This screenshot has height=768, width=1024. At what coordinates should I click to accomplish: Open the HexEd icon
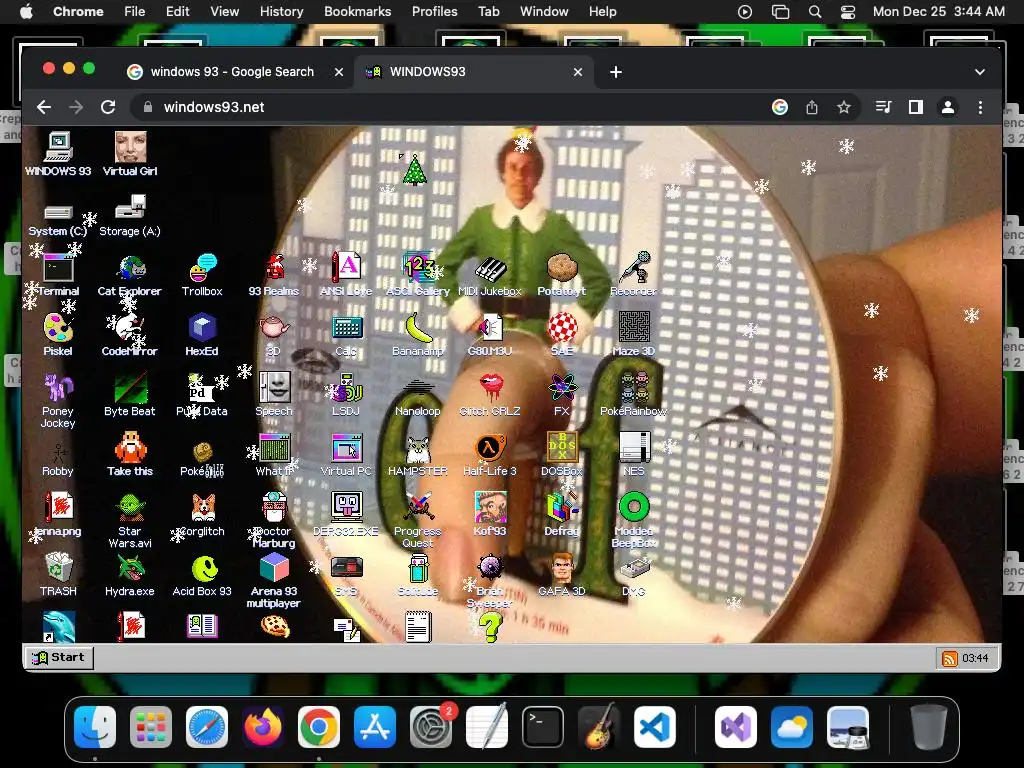tap(202, 335)
